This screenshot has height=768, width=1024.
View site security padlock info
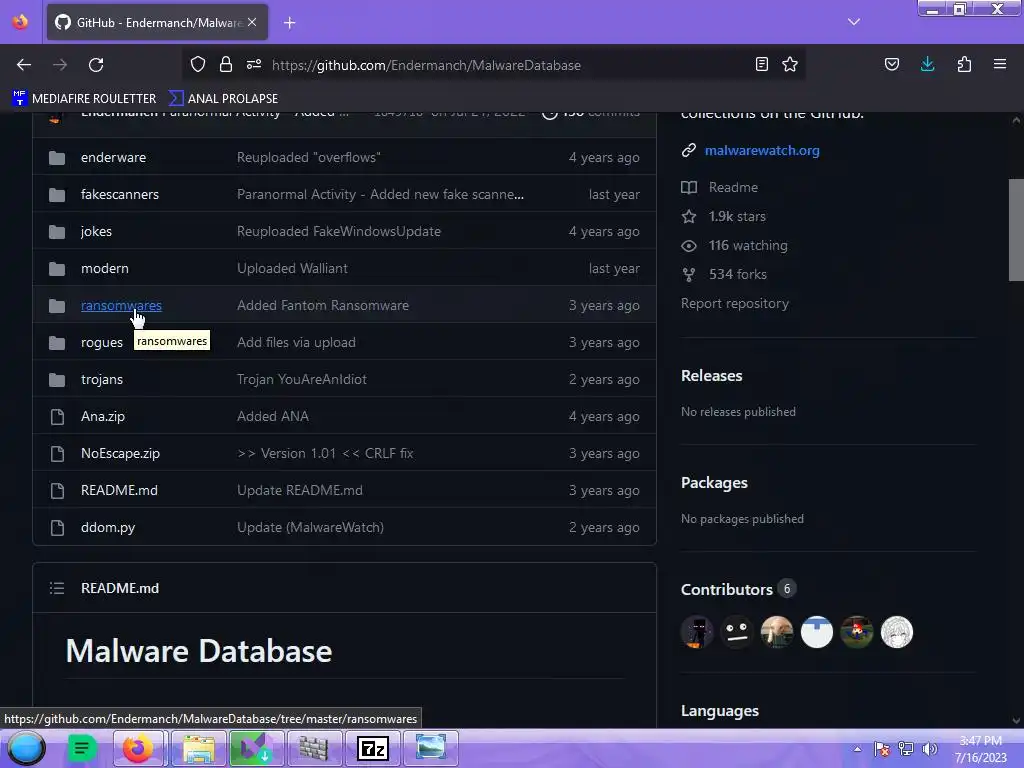(x=226, y=65)
